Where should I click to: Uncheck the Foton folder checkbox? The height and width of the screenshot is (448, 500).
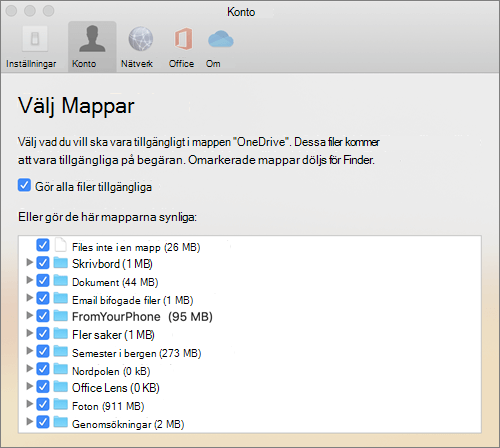pyautogui.click(x=43, y=405)
